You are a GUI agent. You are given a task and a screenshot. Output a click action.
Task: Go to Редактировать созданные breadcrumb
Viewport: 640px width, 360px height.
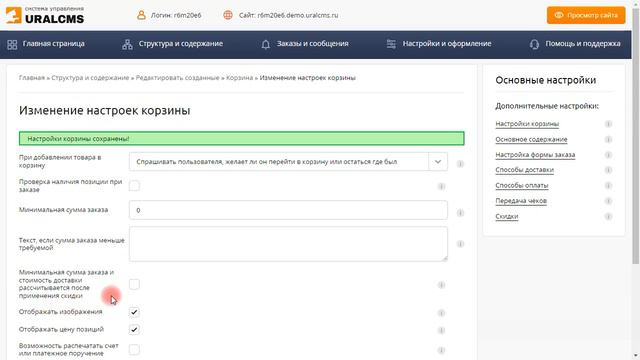178,78
